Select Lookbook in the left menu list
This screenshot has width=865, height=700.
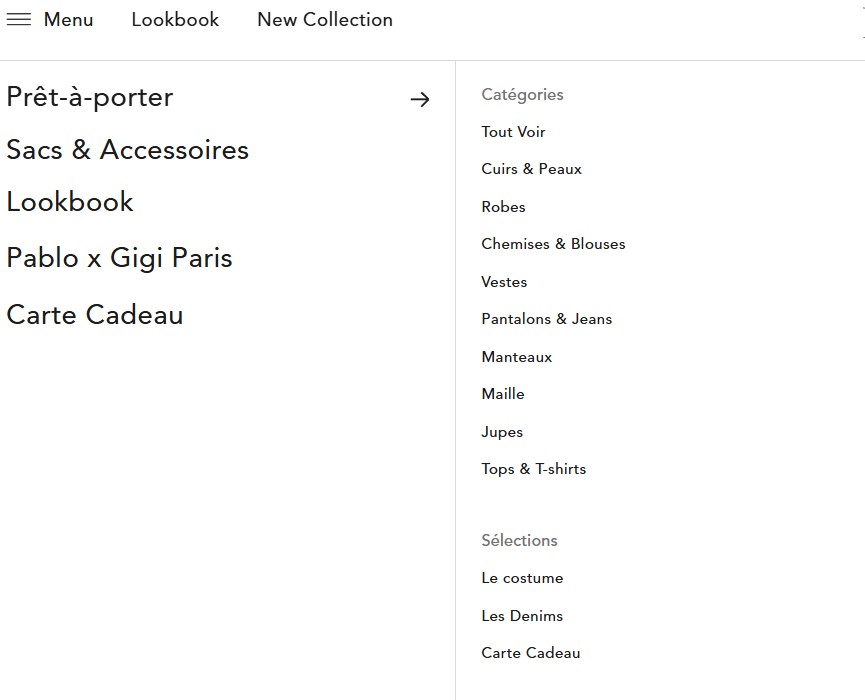(70, 202)
